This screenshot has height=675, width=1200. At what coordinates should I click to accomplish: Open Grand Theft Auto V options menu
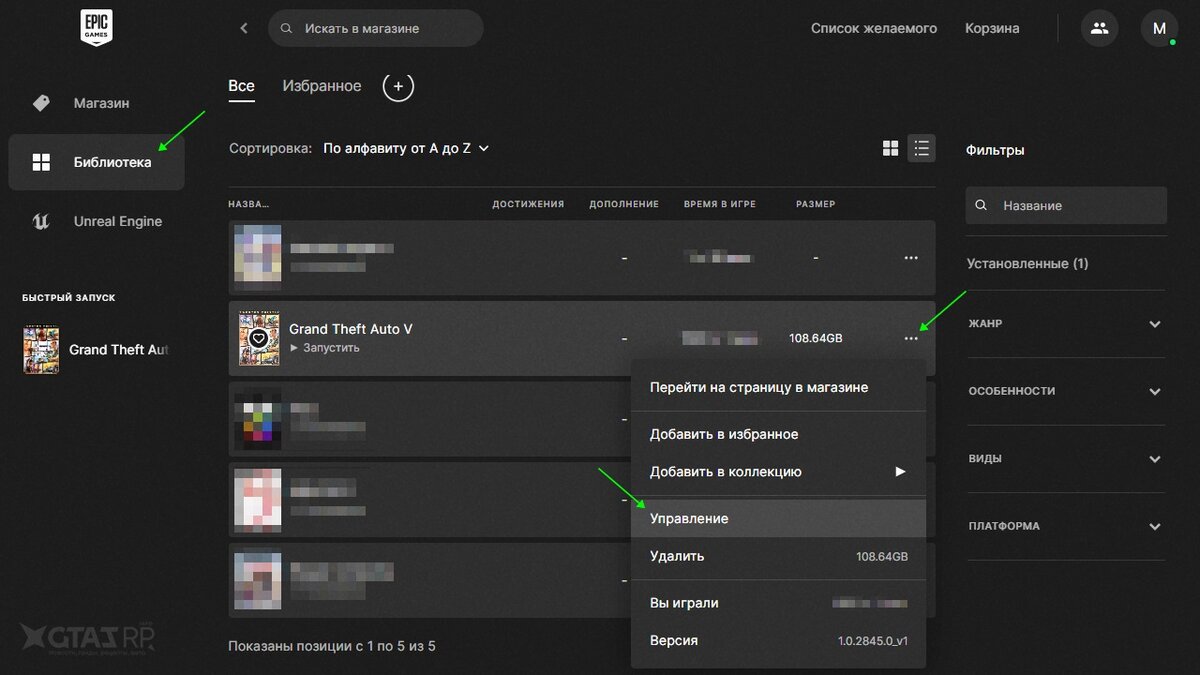tap(911, 338)
